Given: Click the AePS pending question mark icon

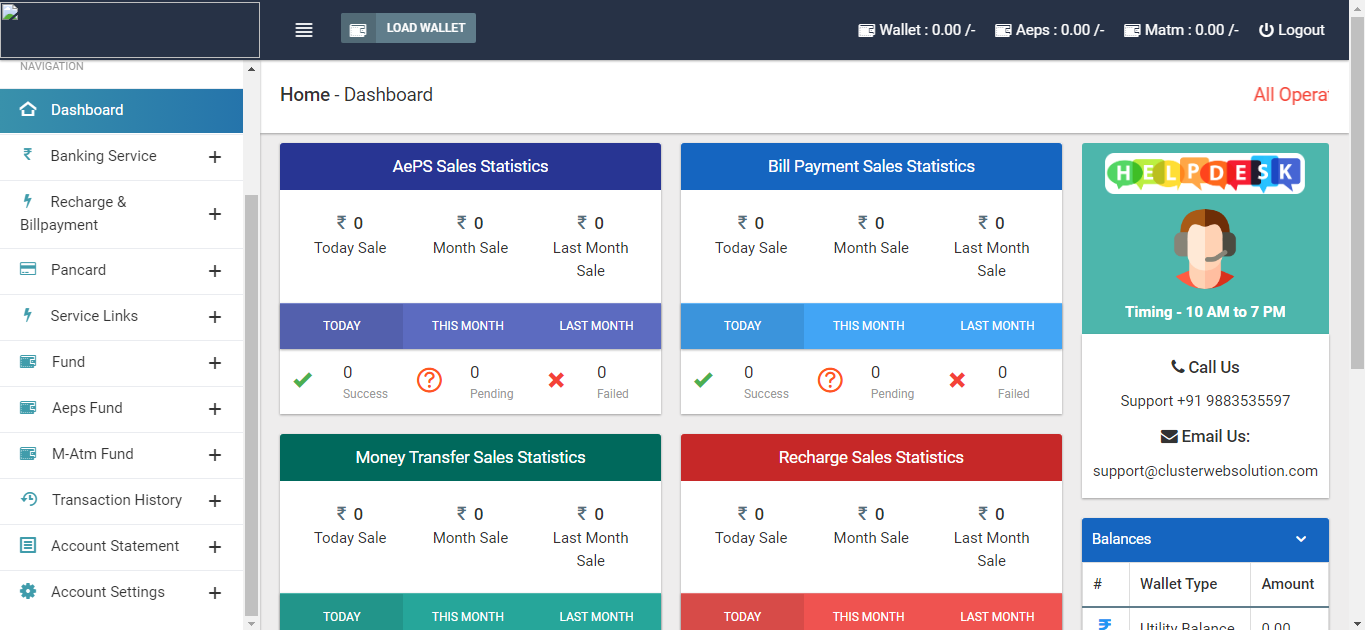Looking at the screenshot, I should click(x=429, y=380).
